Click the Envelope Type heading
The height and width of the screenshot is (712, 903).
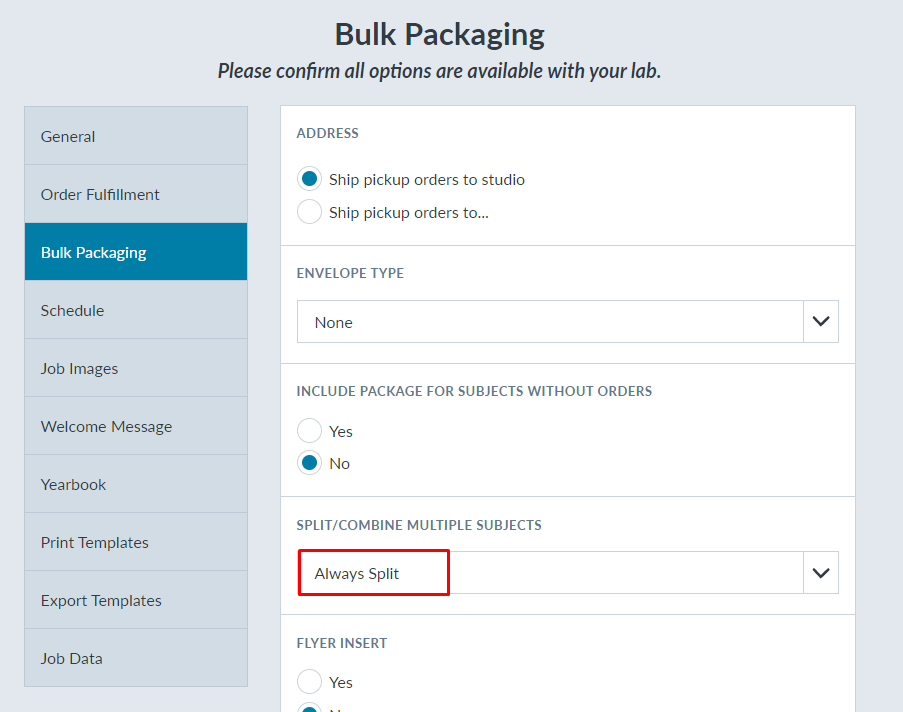[x=350, y=273]
